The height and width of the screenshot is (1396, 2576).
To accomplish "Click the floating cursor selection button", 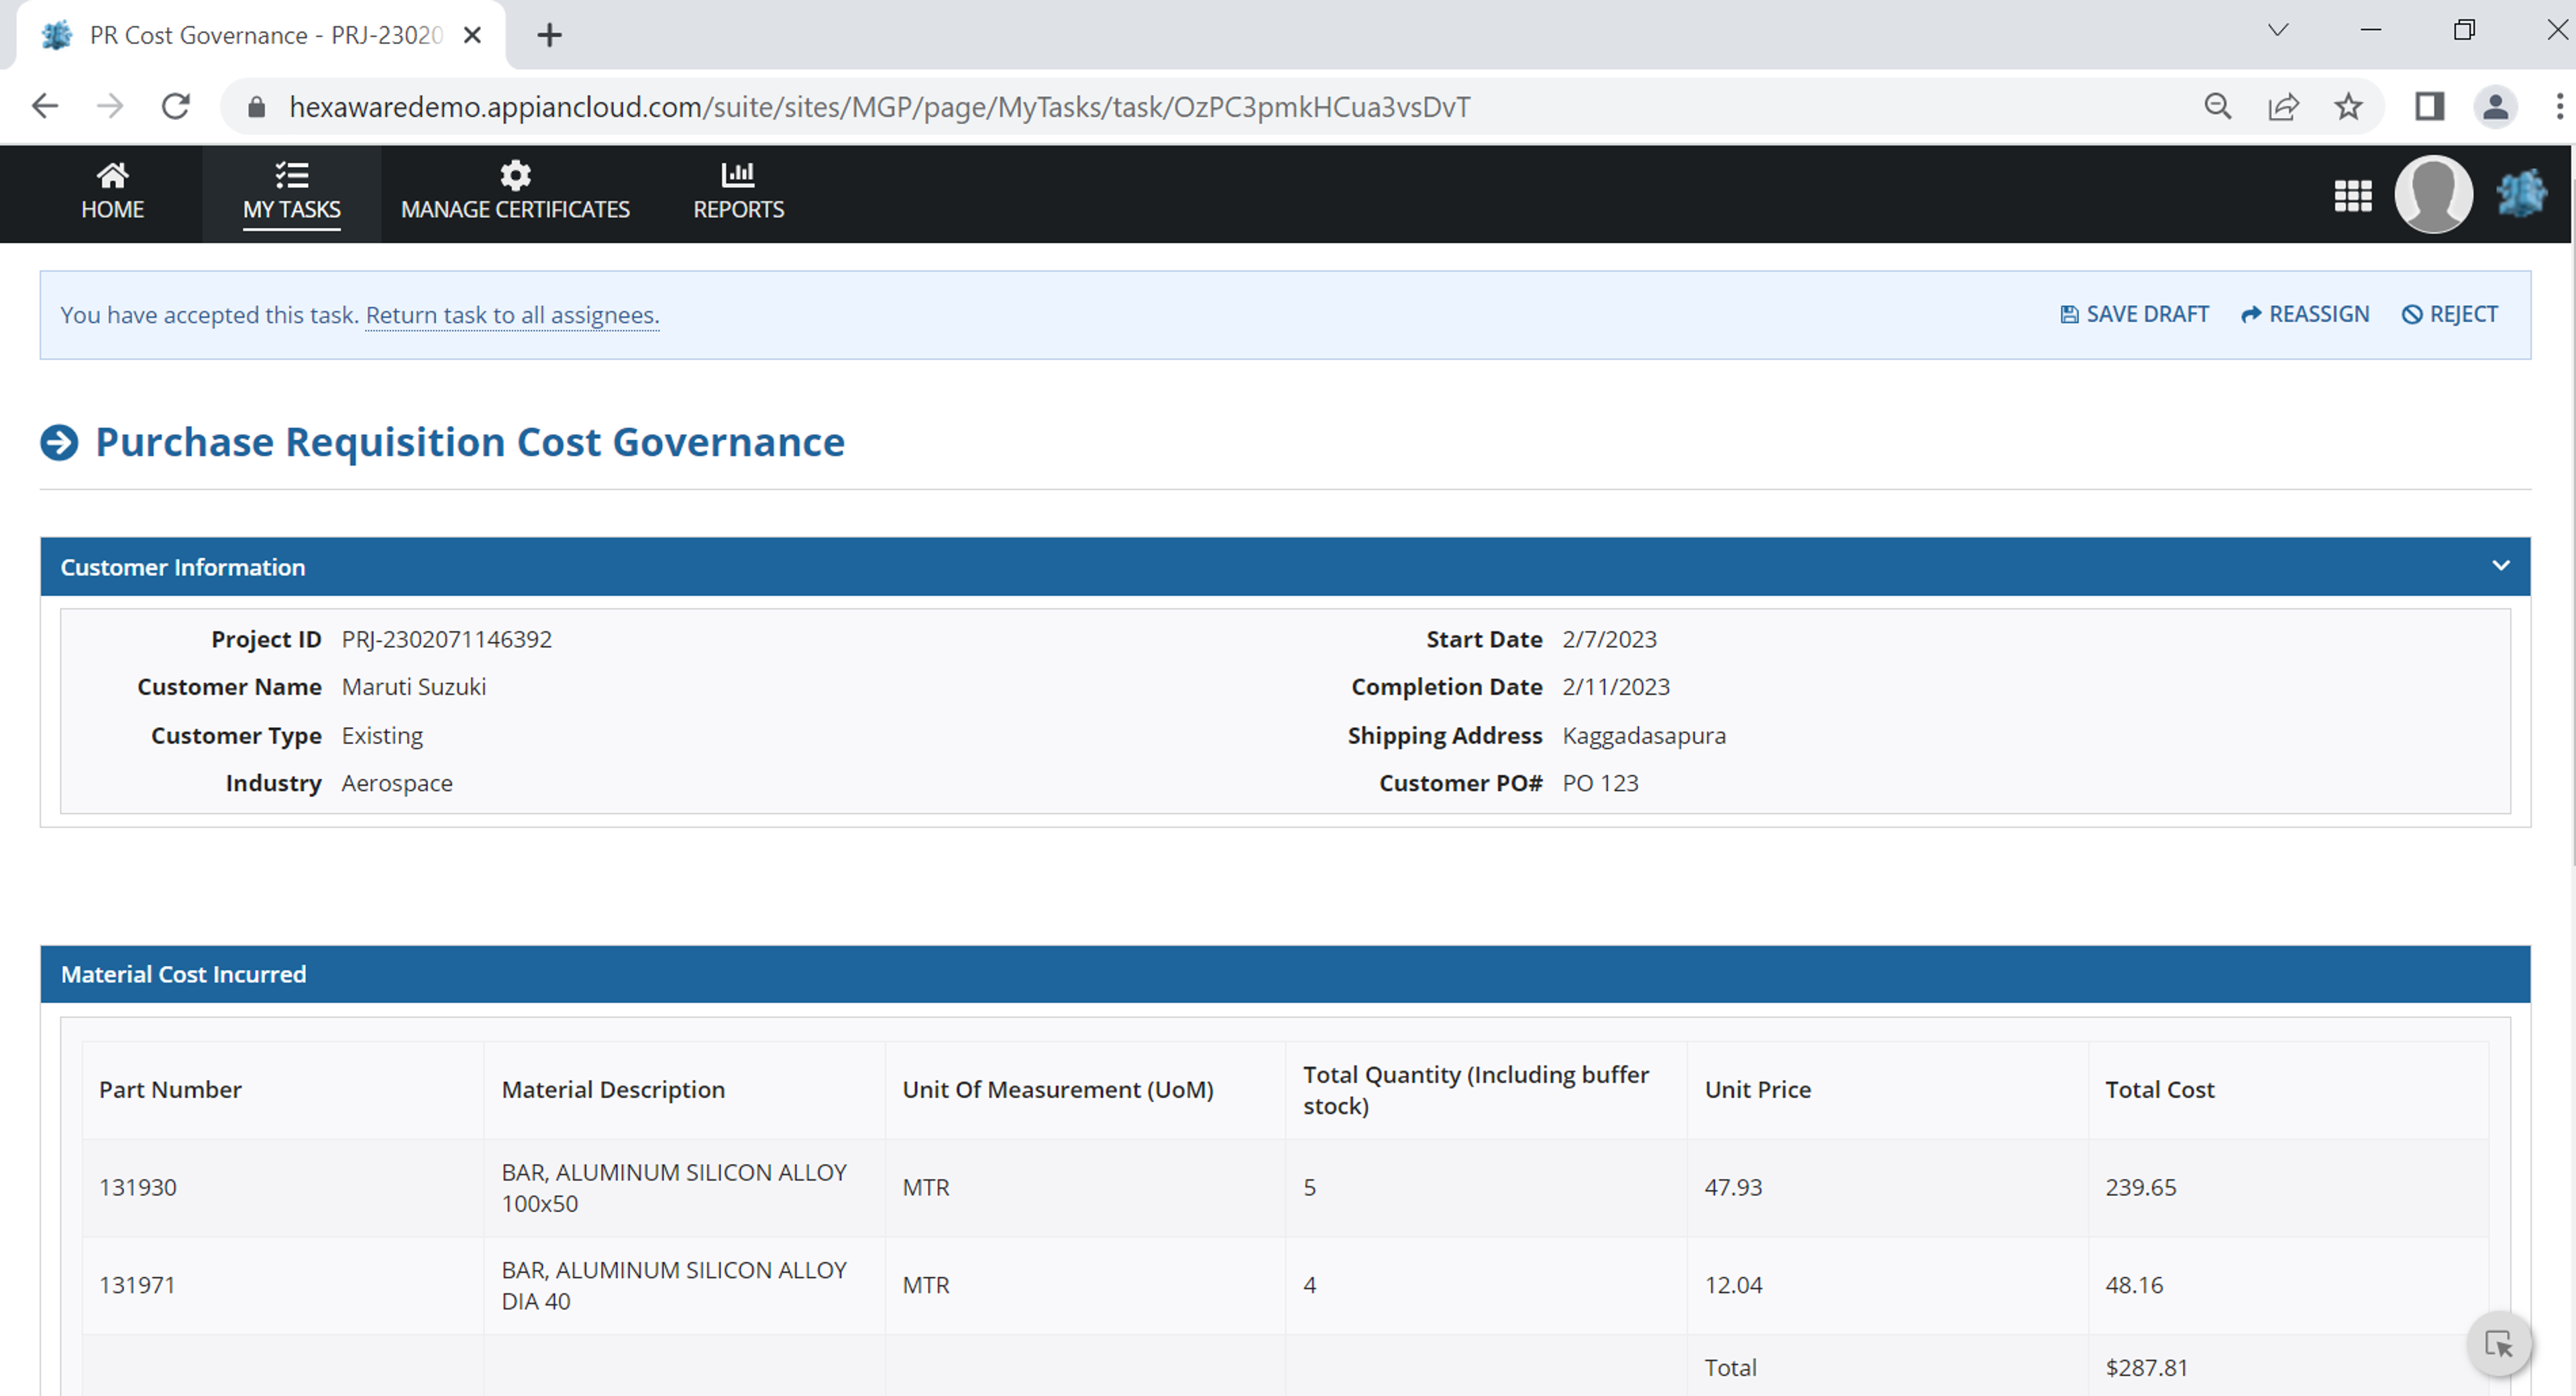I will coord(2499,1344).
